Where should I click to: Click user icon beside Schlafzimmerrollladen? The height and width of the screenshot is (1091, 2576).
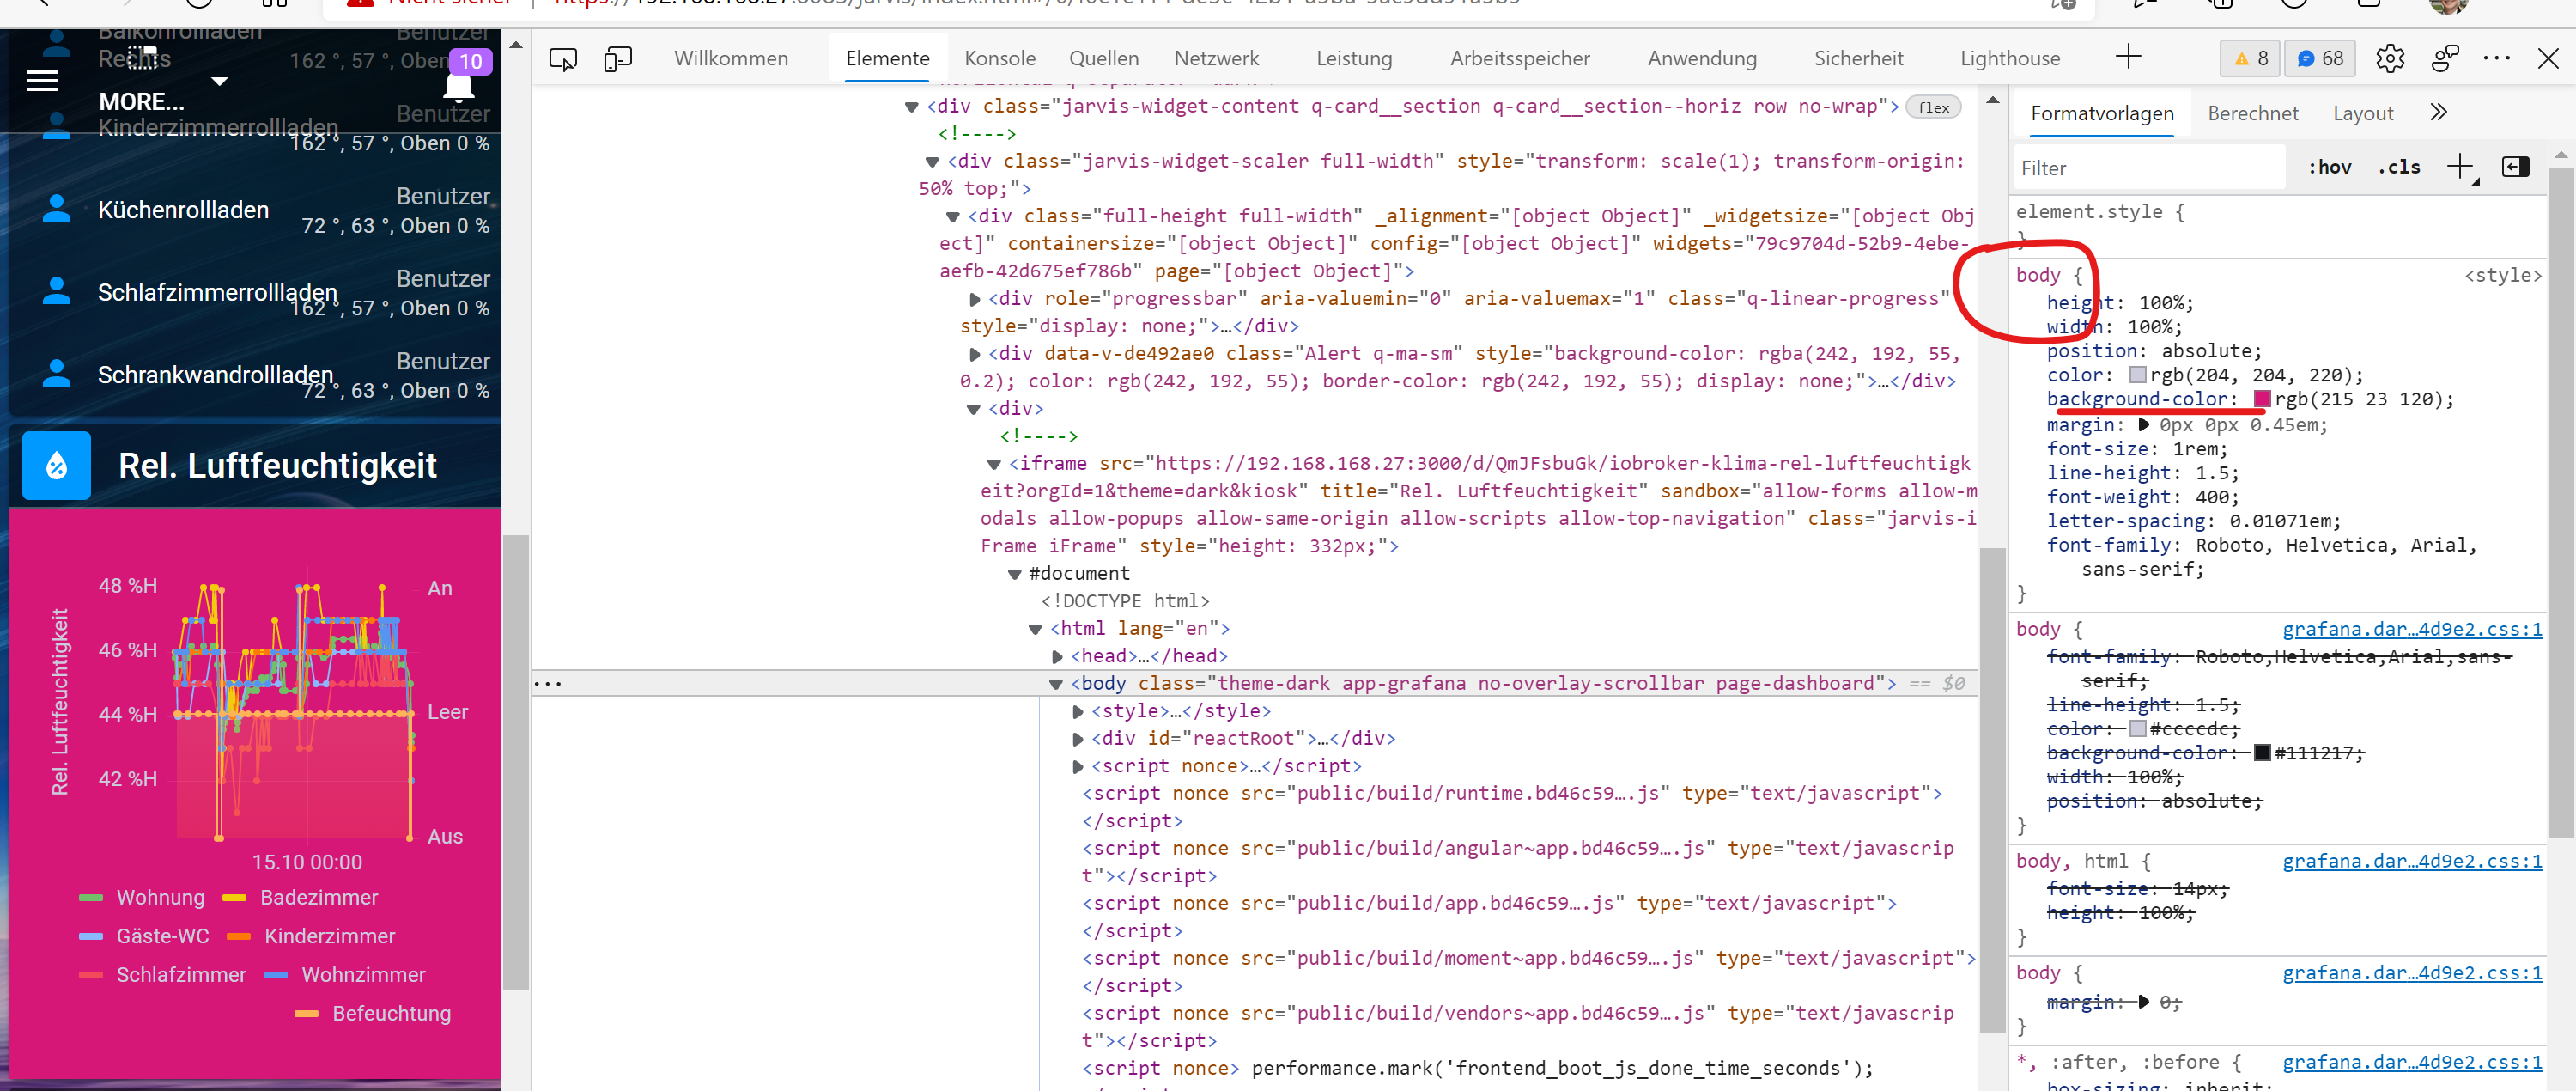point(57,290)
